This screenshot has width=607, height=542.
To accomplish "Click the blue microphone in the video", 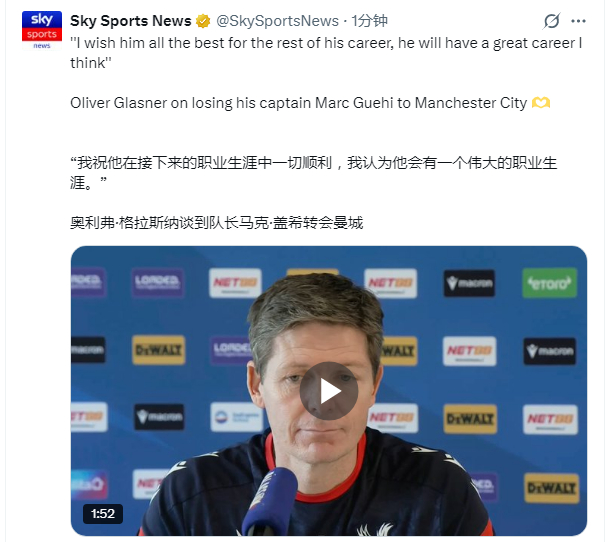I will pos(270,501).
